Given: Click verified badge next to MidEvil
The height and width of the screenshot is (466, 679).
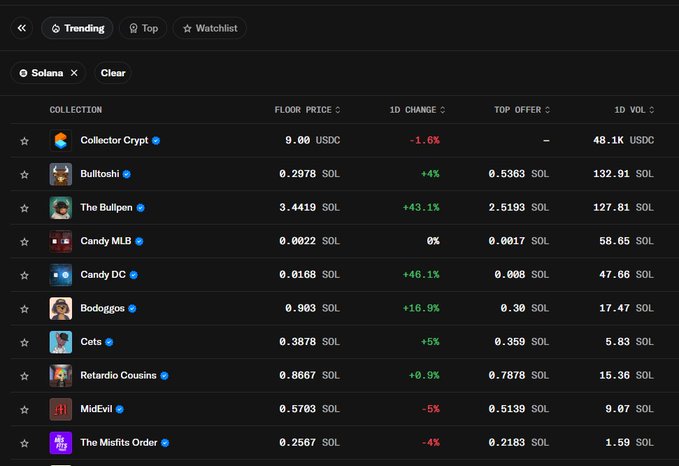Looking at the screenshot, I should pyautogui.click(x=120, y=409).
